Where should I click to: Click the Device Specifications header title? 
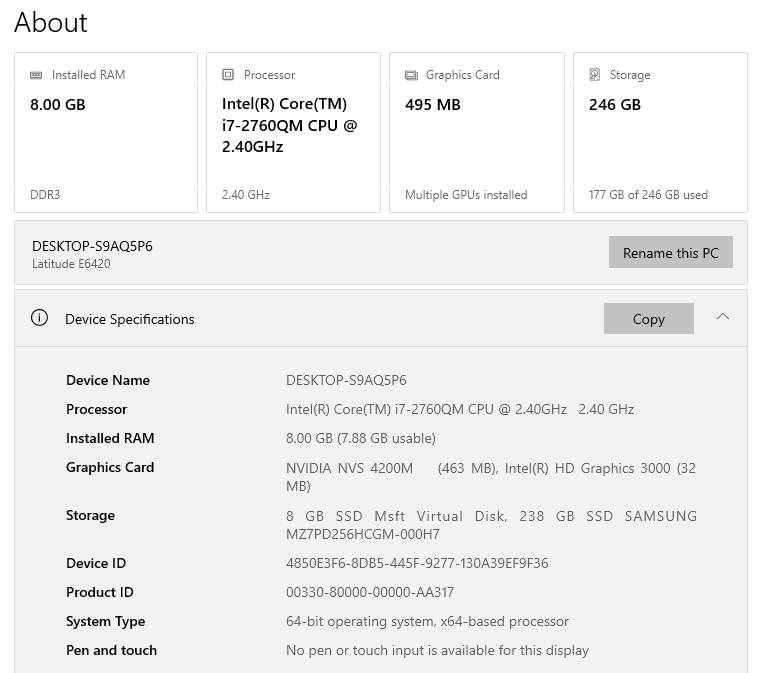pyautogui.click(x=130, y=319)
